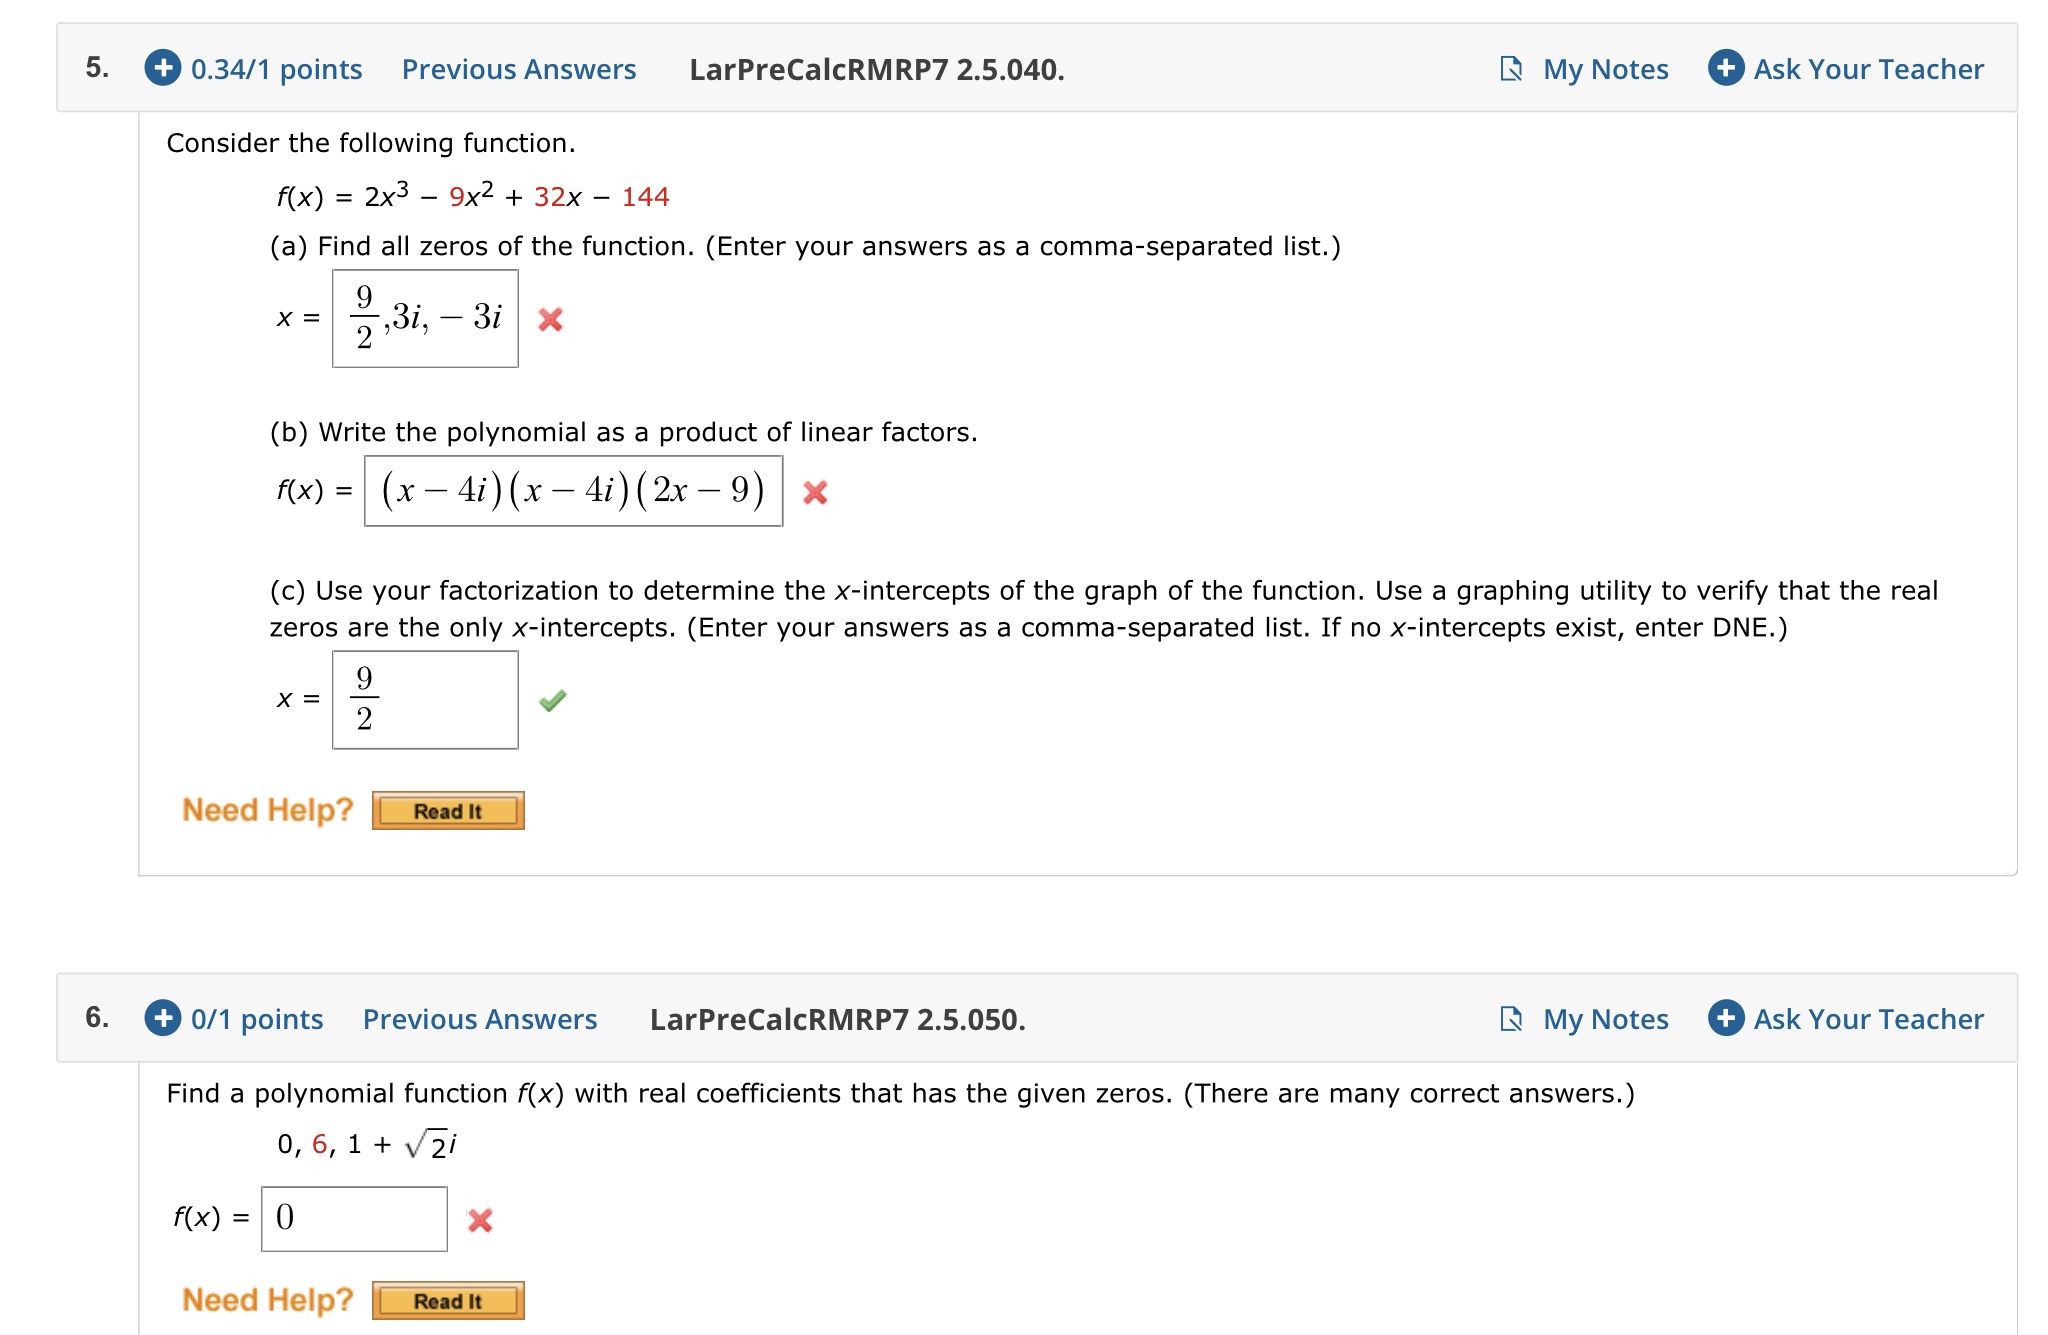Click the Ask Your Teacher link on question 5
The height and width of the screenshot is (1335, 2048).
point(1869,69)
